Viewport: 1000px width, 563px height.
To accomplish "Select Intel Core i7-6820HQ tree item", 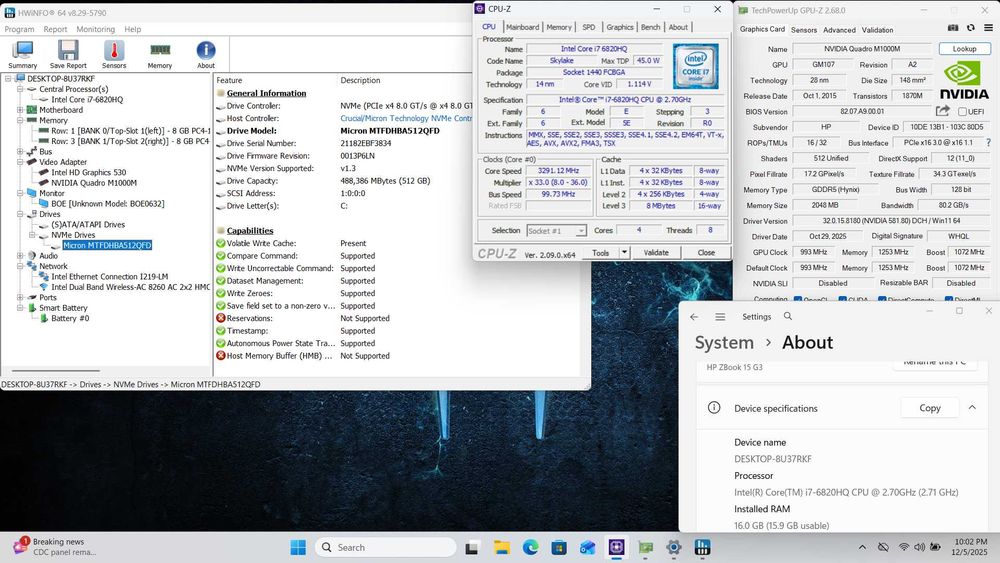I will click(87, 99).
